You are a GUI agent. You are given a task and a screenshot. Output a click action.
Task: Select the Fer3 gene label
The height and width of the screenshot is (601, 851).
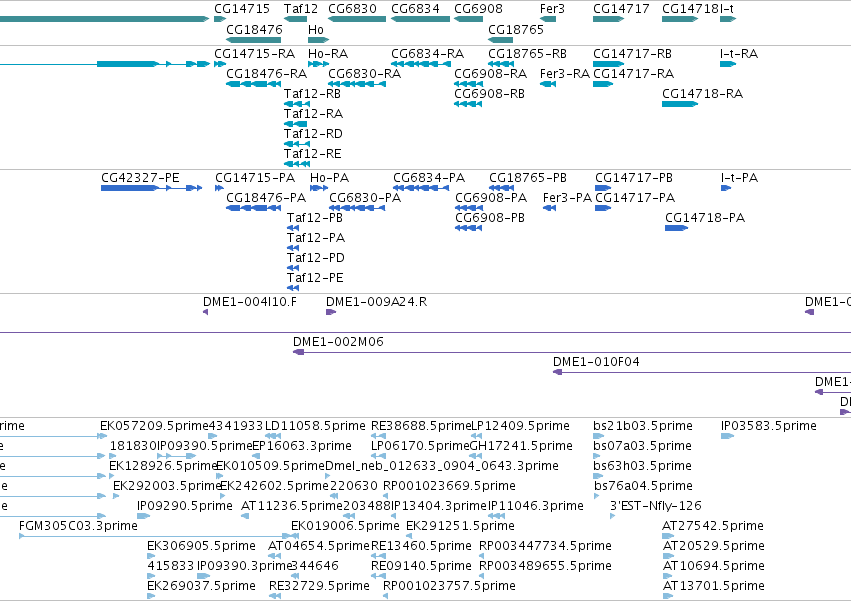pos(552,9)
